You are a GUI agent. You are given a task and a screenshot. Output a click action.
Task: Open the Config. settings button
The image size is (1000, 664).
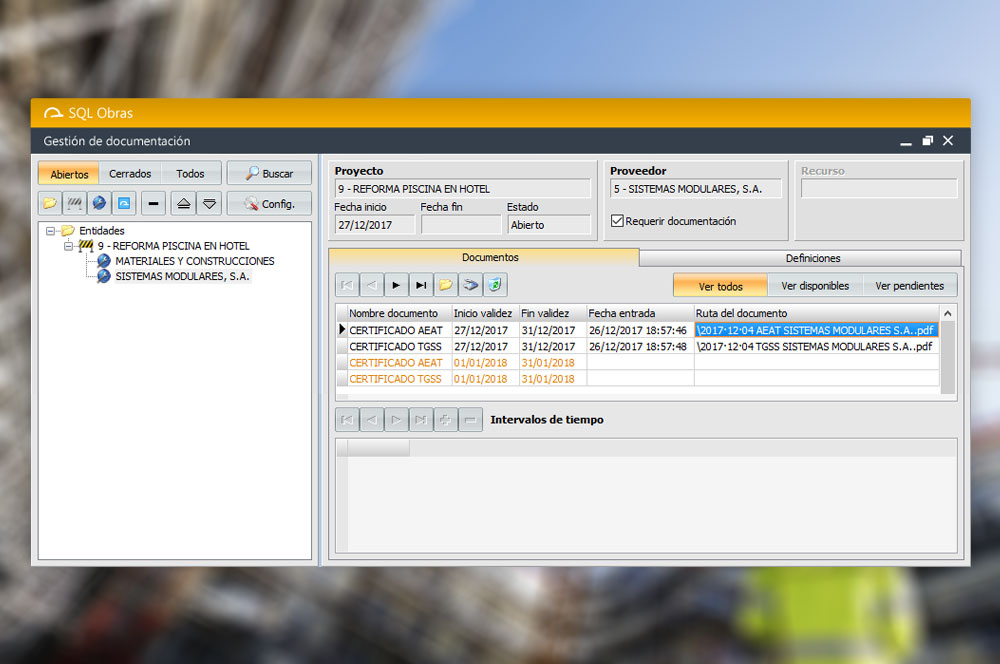[269, 204]
